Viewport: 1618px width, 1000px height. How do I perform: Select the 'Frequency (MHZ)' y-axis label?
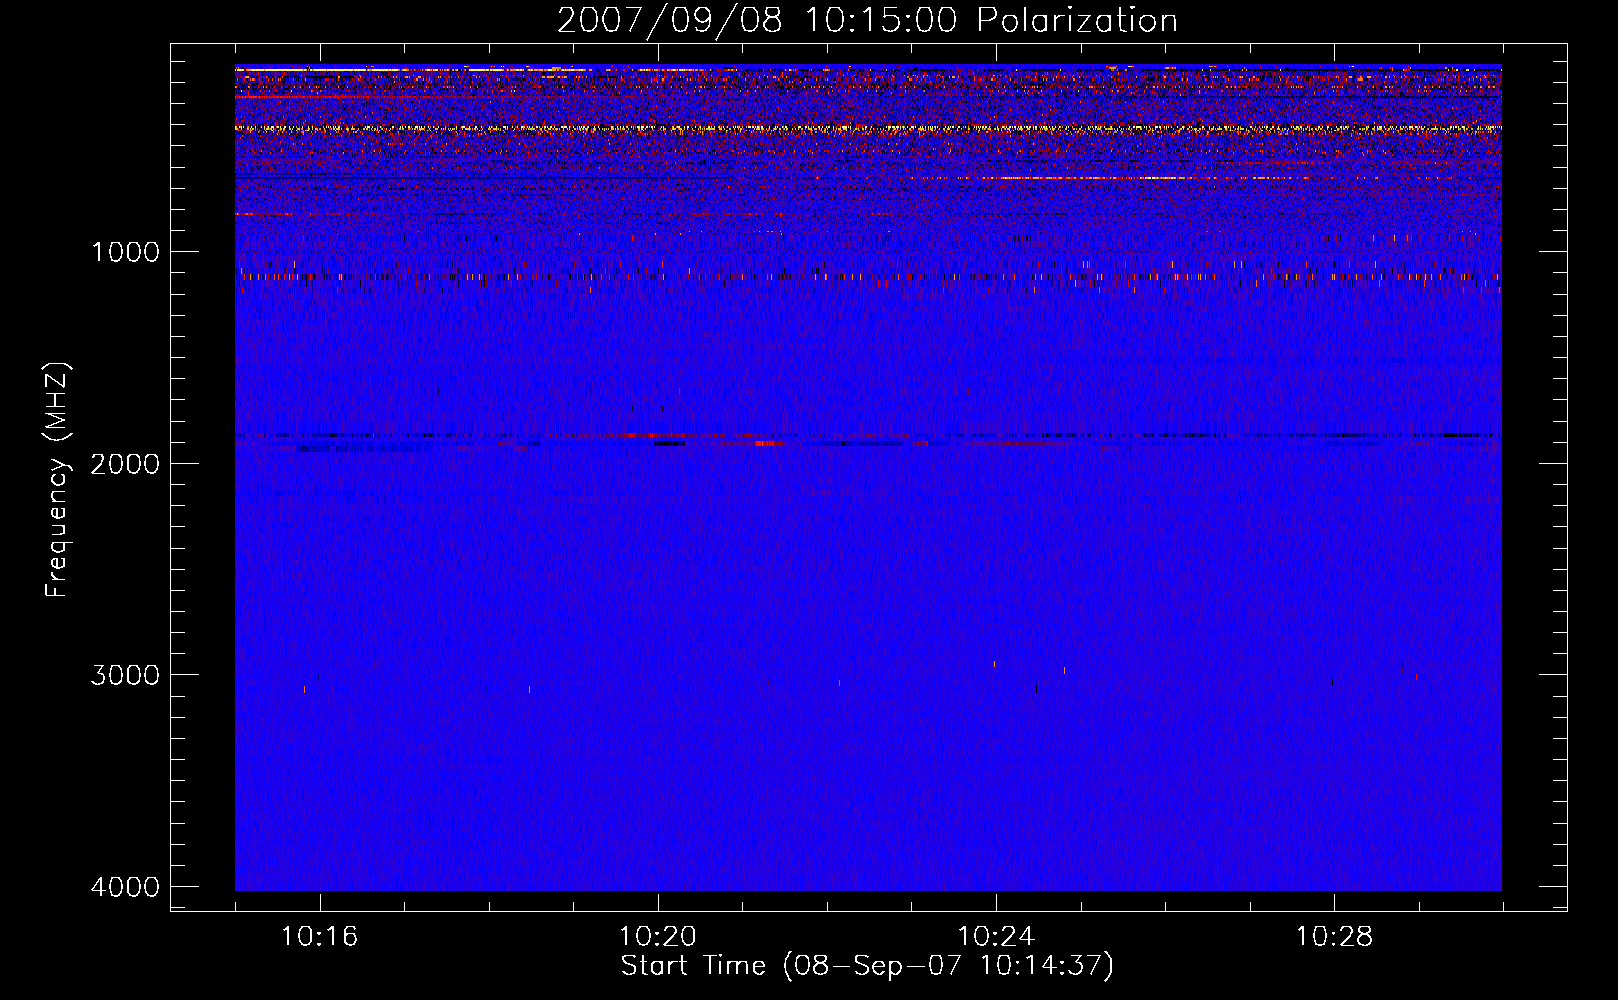tap(58, 480)
